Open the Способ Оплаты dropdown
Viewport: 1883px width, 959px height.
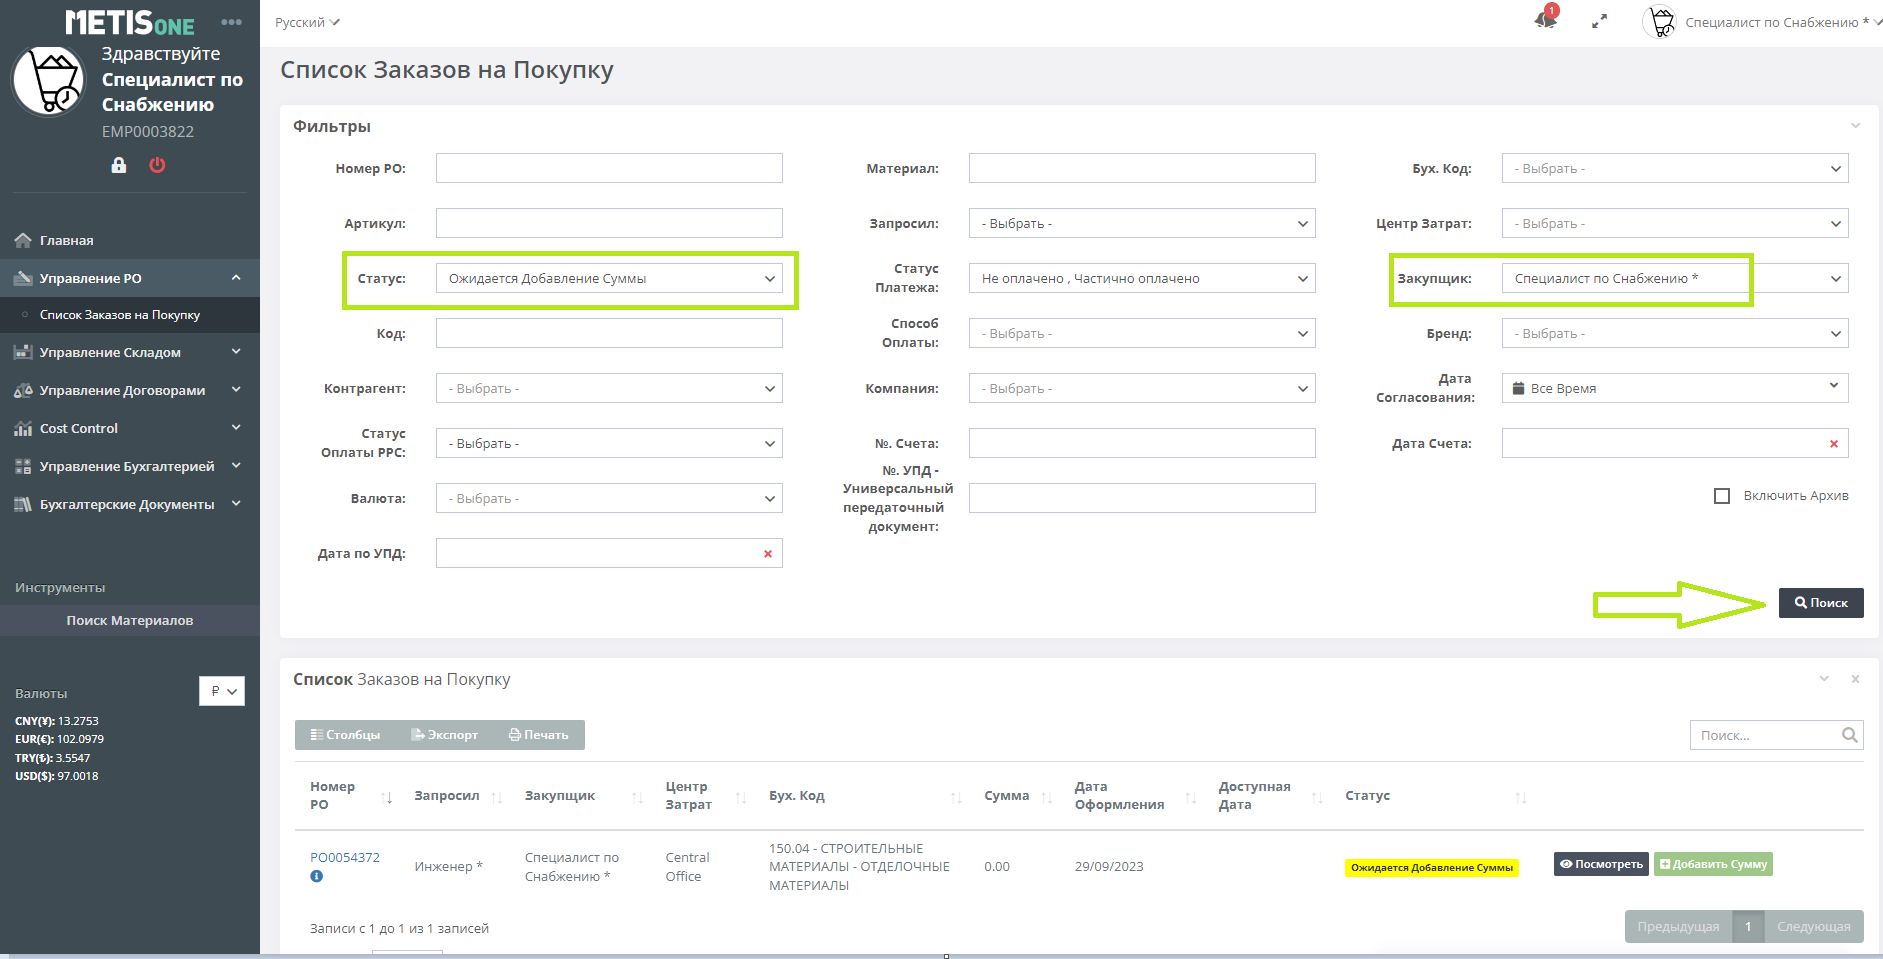click(1142, 333)
